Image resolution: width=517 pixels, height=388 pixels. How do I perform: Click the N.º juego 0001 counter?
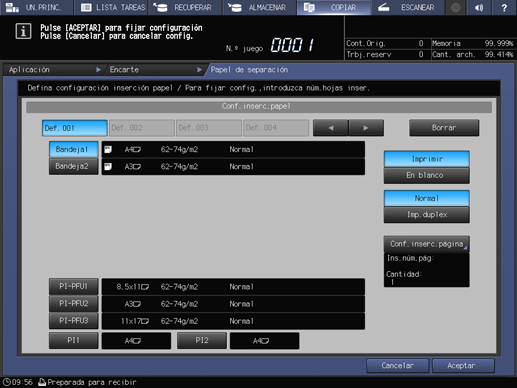270,45
